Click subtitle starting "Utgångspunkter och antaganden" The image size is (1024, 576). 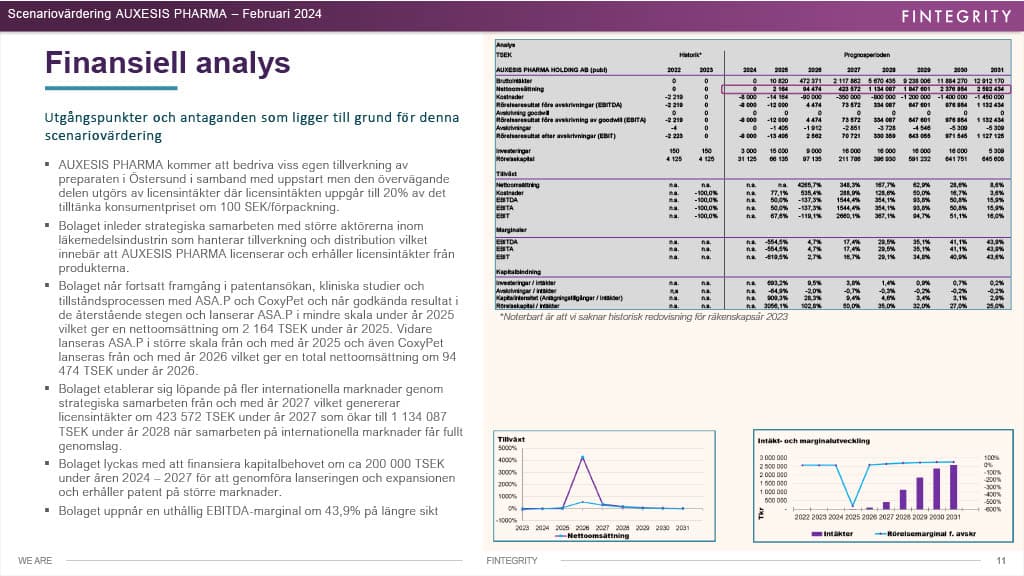[x=251, y=126]
